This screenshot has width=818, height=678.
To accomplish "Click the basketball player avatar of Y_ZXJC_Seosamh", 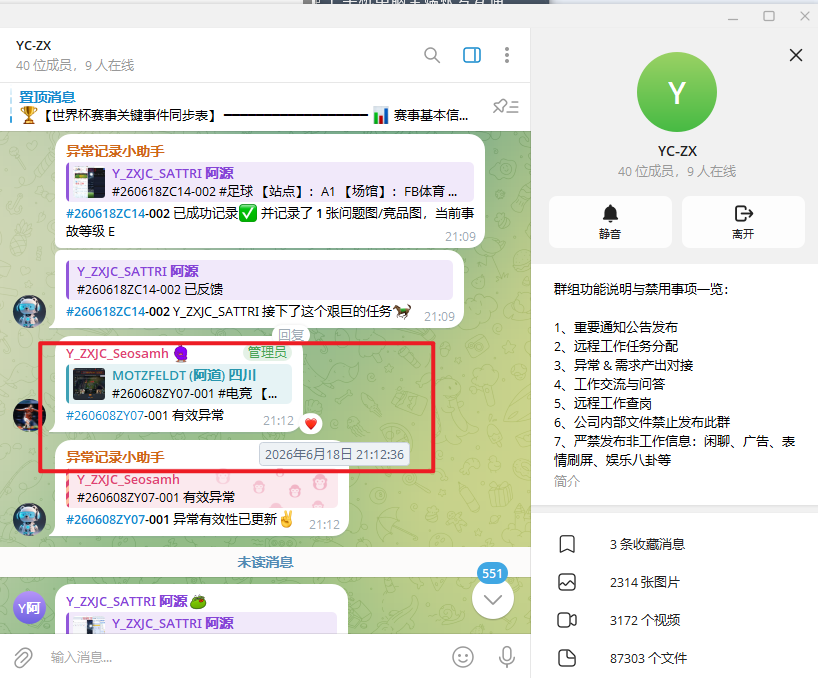I will point(29,415).
